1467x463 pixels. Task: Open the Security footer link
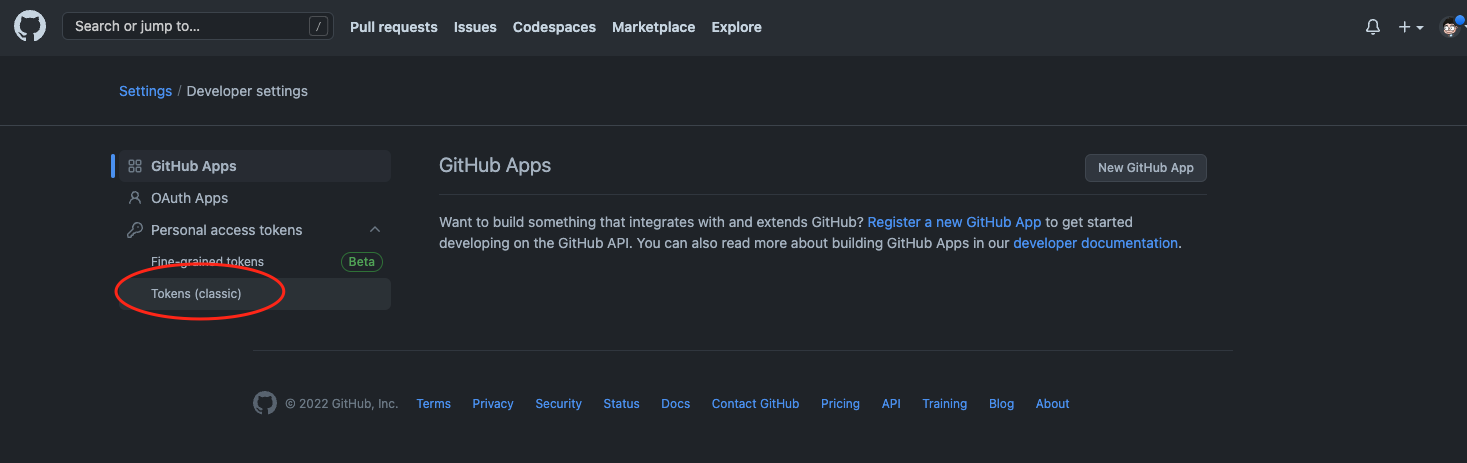(558, 404)
